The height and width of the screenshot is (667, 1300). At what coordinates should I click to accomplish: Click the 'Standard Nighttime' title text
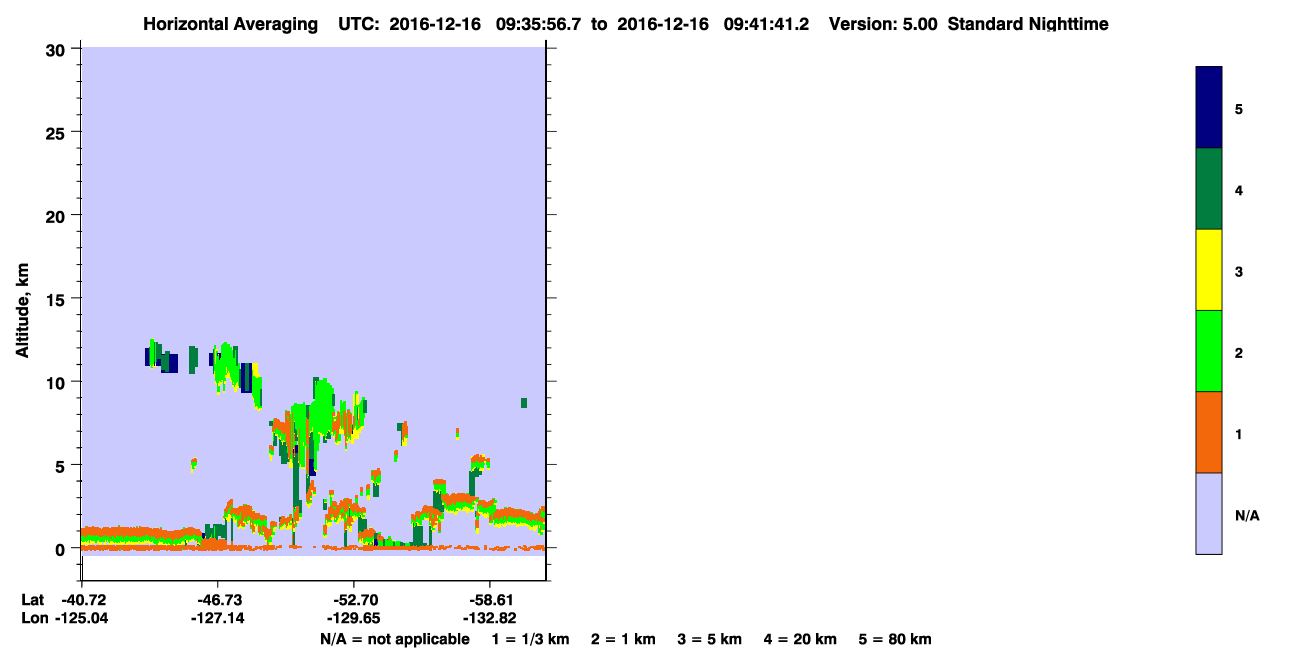[x=1028, y=24]
